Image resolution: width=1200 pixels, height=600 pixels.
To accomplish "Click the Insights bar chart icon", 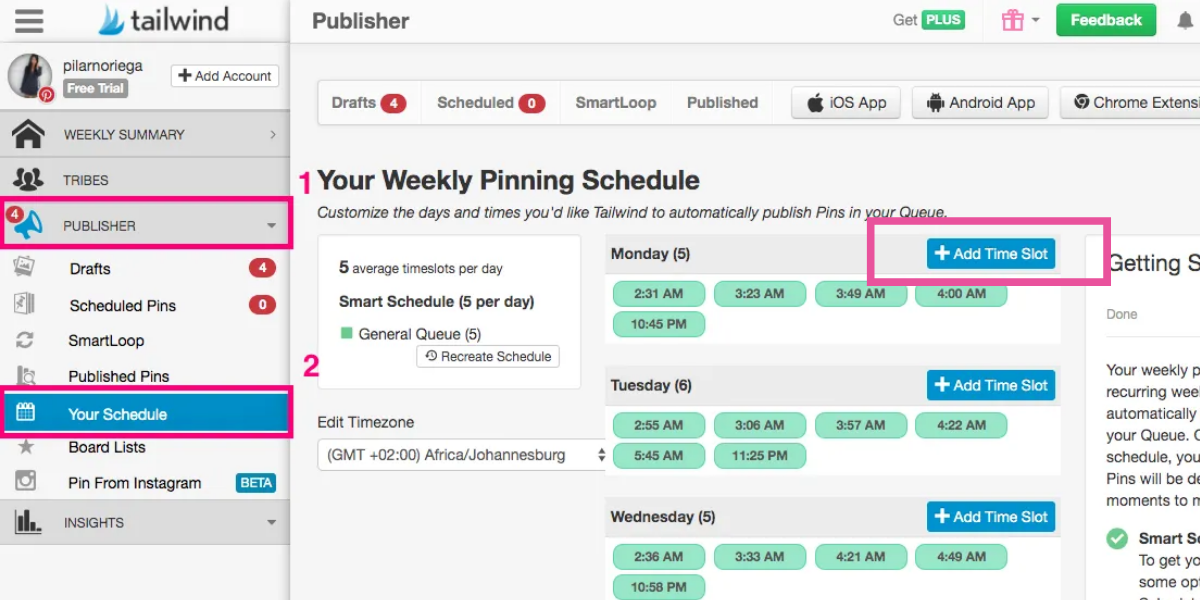I will pyautogui.click(x=28, y=522).
